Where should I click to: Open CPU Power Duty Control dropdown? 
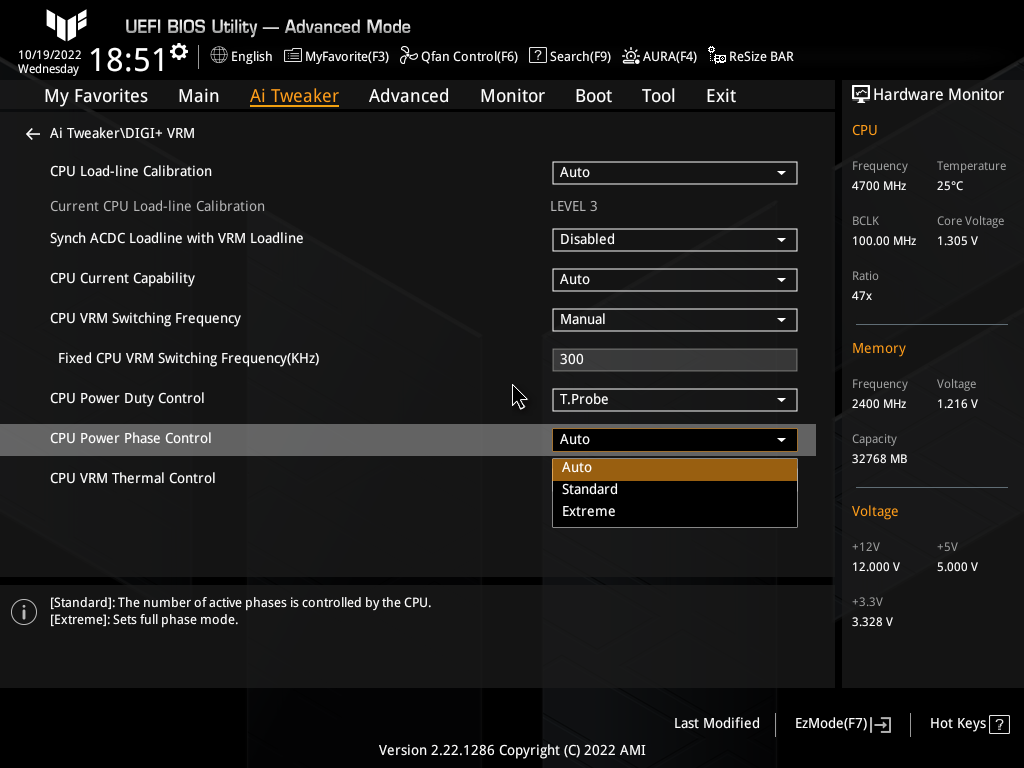674,399
